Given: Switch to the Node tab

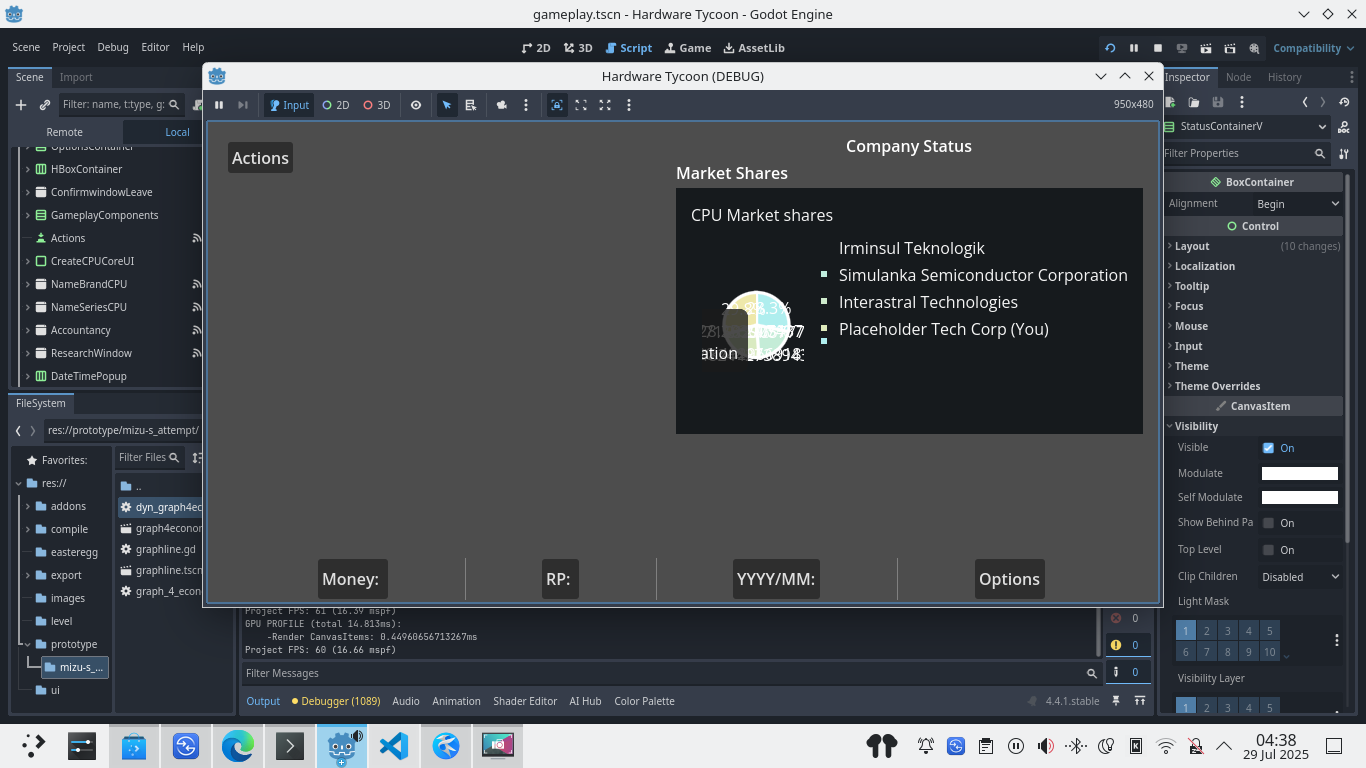Looking at the screenshot, I should (x=1238, y=77).
